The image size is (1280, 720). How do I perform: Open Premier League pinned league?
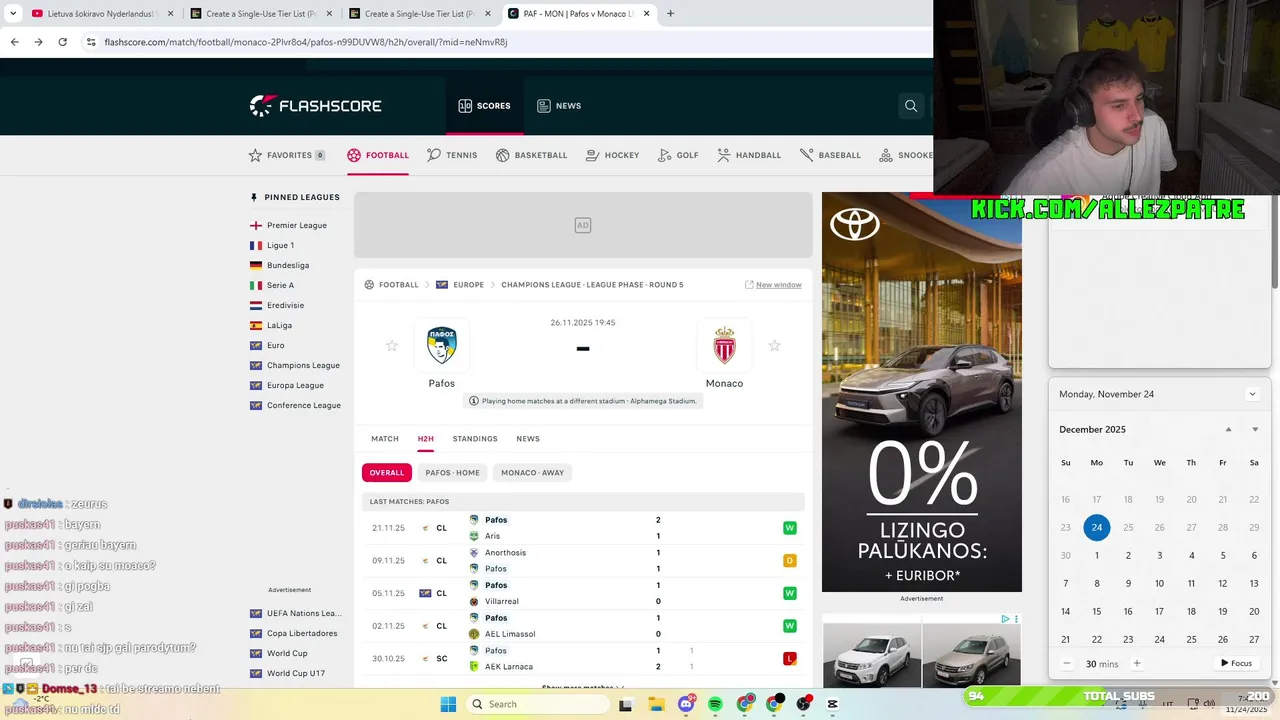(x=289, y=225)
